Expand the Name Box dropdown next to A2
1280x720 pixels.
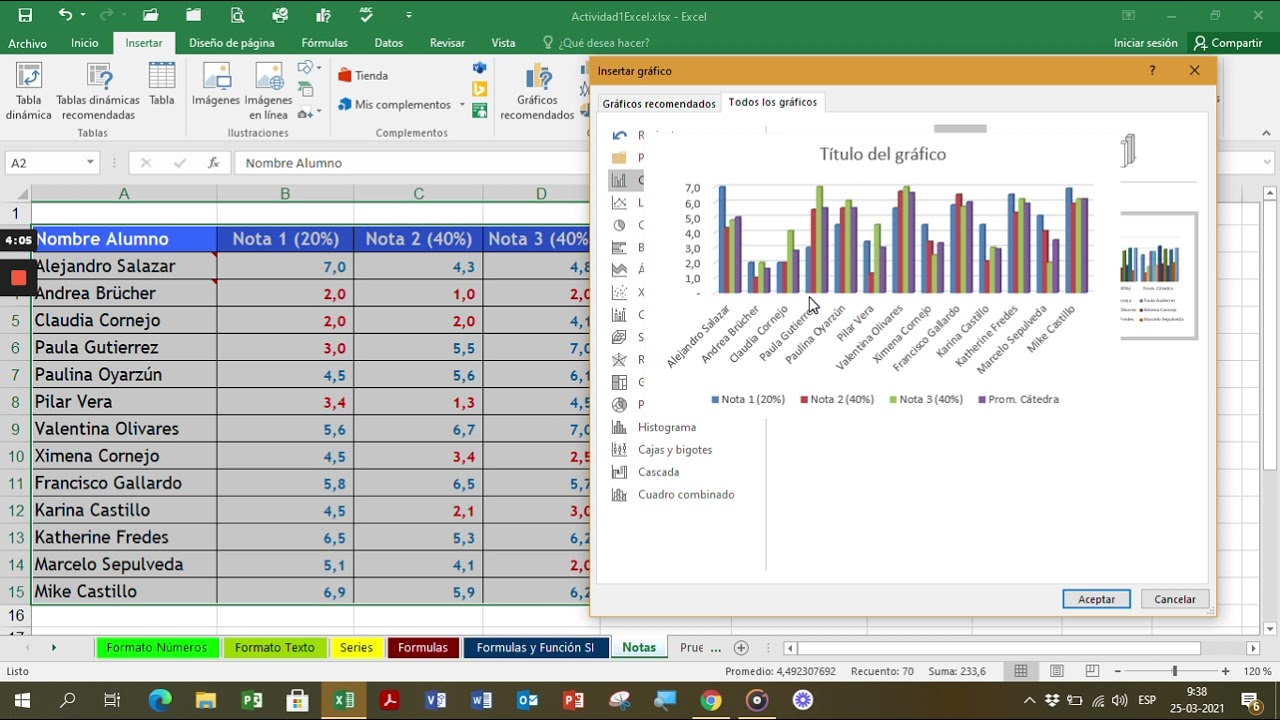[x=90, y=163]
